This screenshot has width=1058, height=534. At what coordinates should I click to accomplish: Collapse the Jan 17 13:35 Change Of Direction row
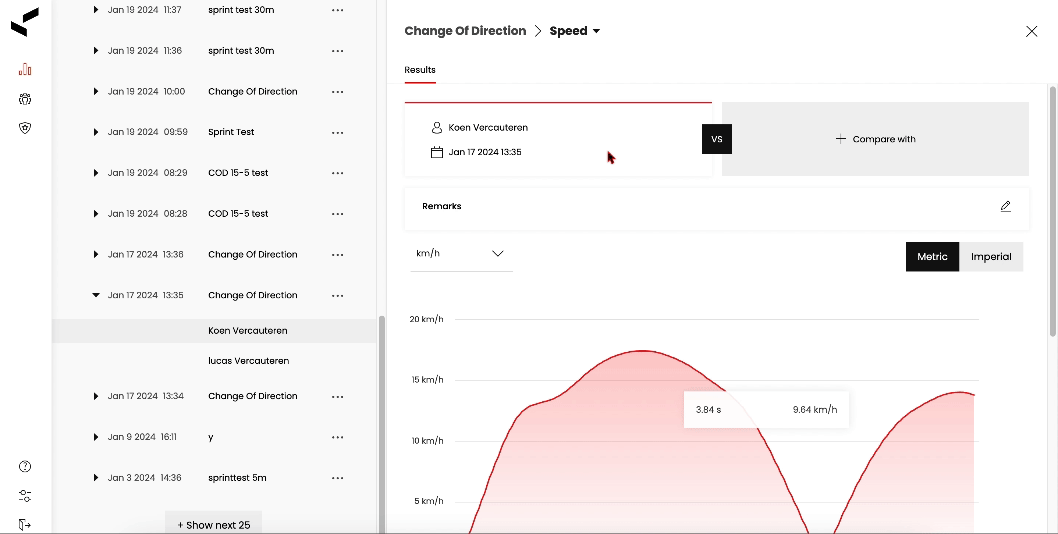95,295
